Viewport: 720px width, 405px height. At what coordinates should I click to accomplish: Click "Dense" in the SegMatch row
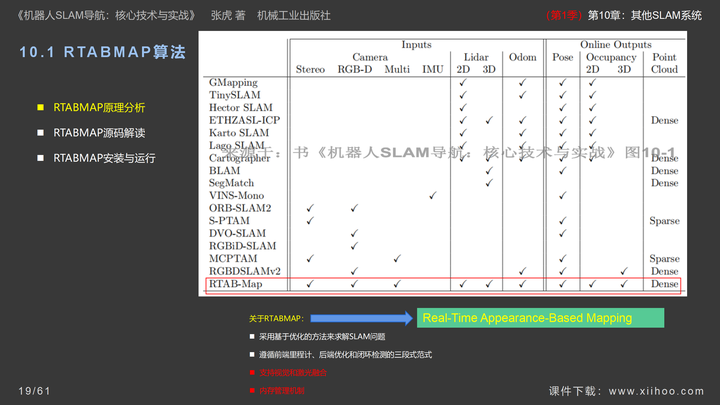tap(664, 183)
